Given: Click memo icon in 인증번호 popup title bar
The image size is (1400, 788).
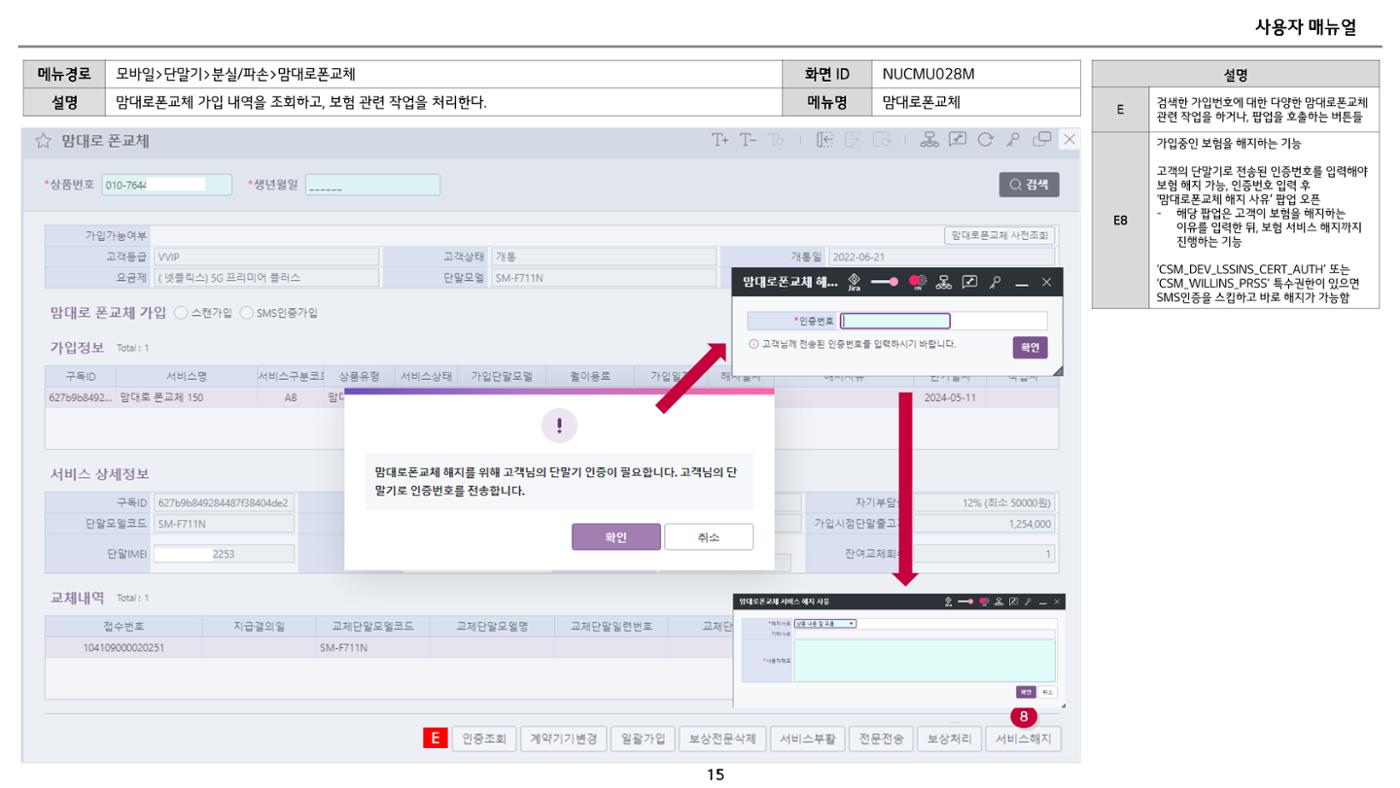Looking at the screenshot, I should point(969,283).
